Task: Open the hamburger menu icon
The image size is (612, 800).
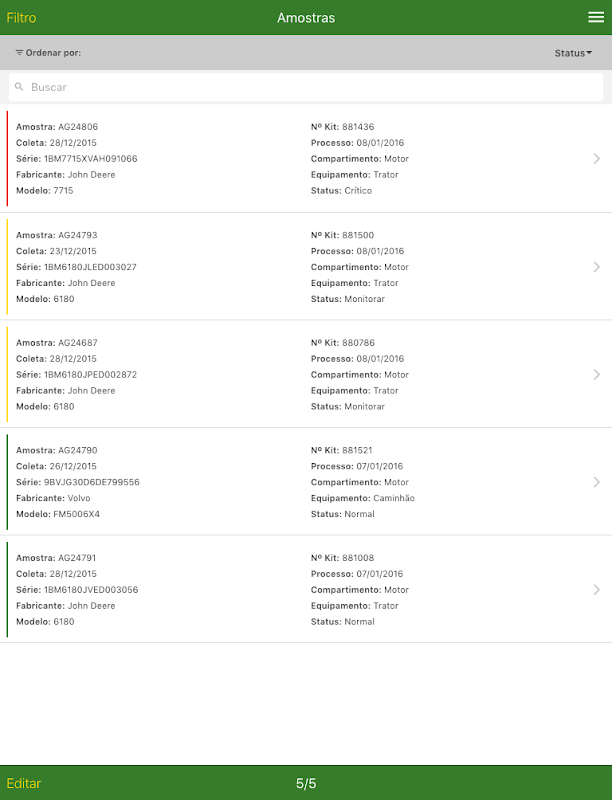Action: (595, 17)
